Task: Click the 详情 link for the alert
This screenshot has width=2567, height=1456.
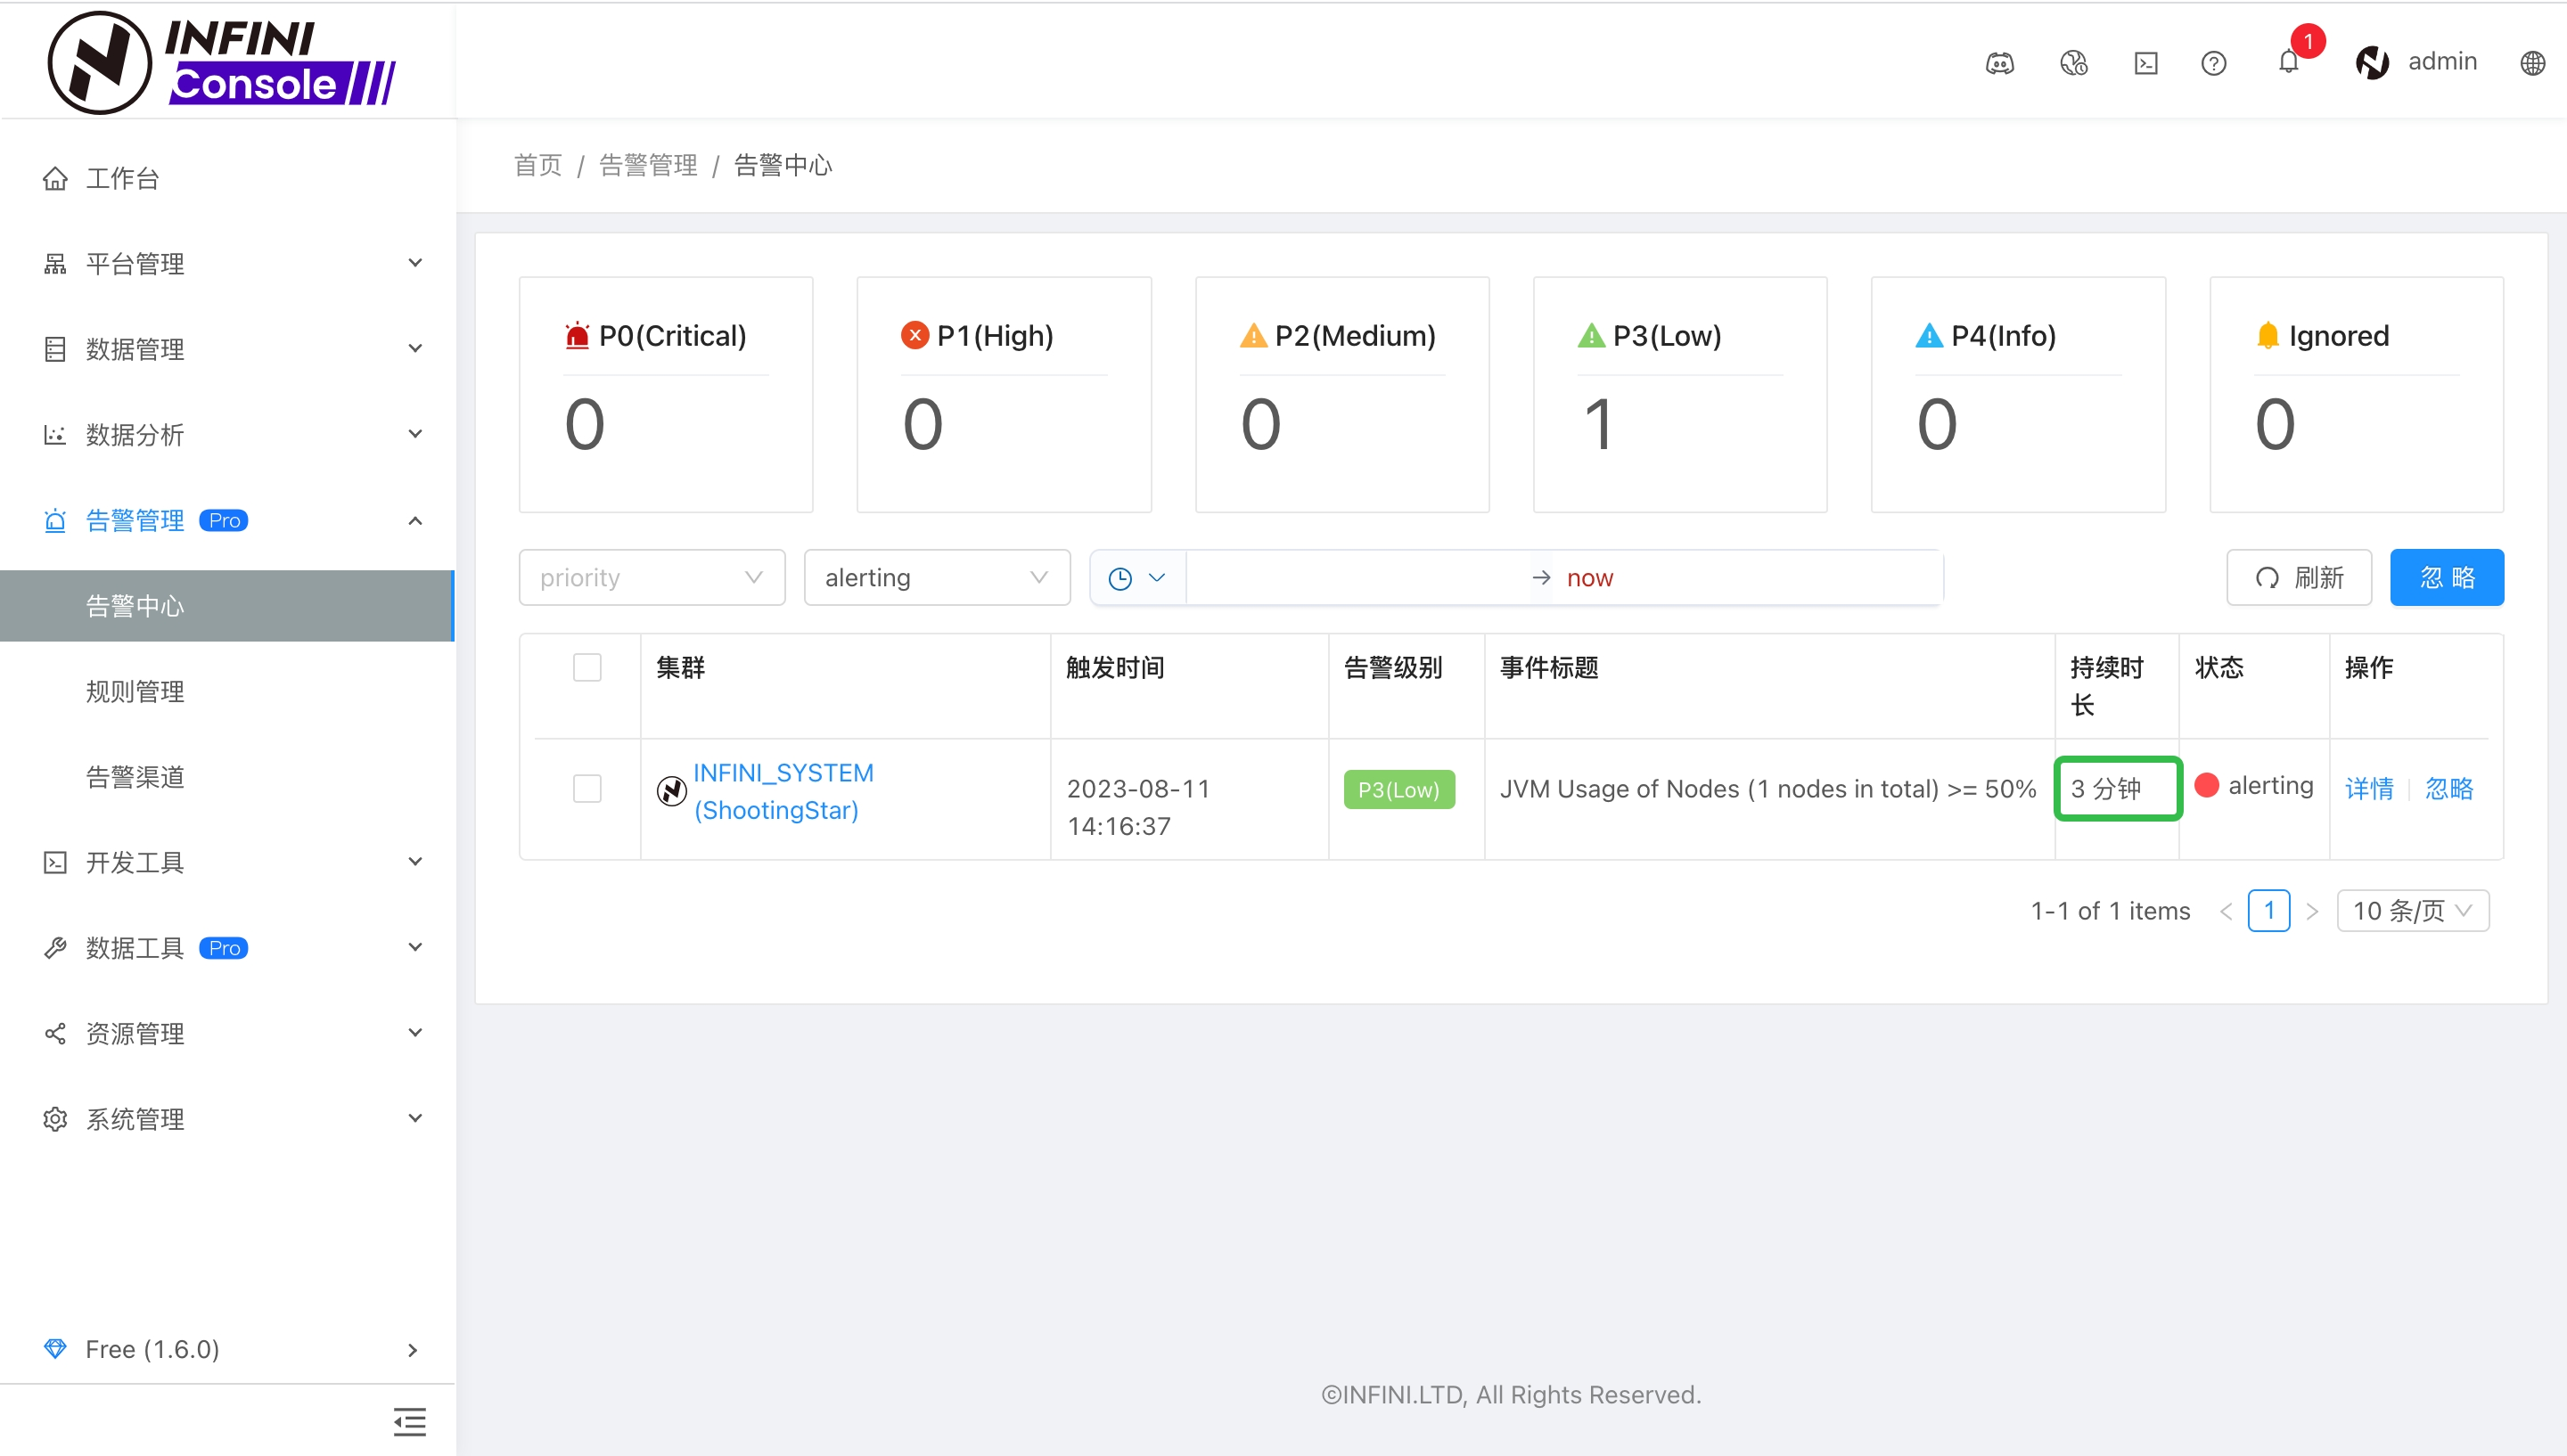Action: [x=2368, y=789]
